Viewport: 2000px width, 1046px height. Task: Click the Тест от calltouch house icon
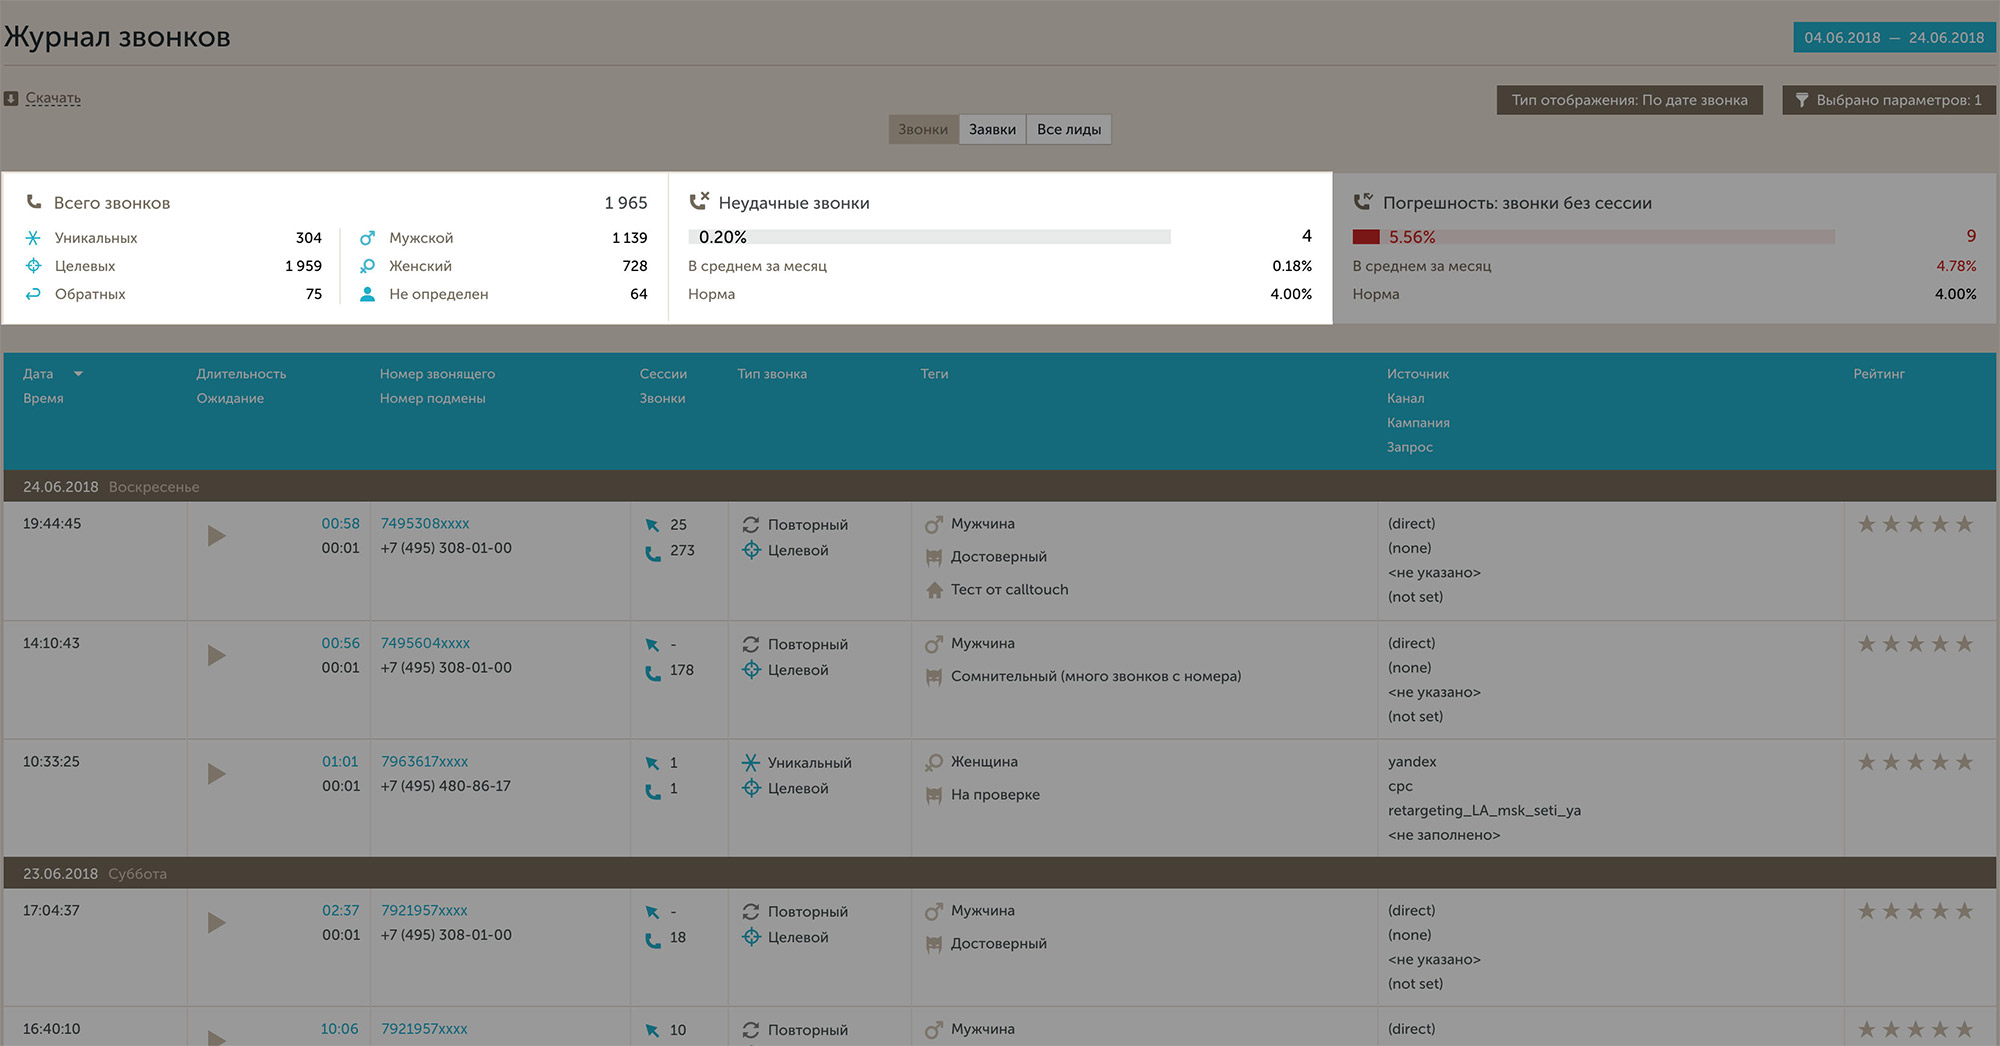click(934, 590)
